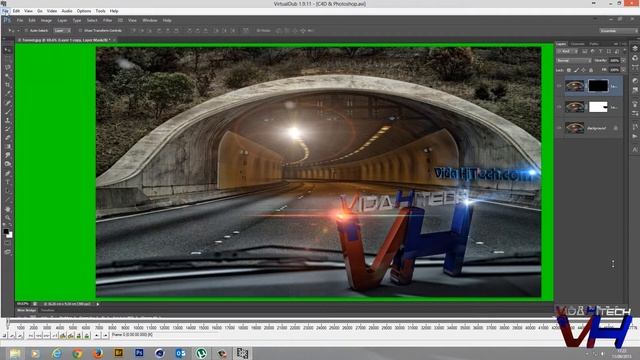Select the Horizontal Type tool
The image size is (640, 360).
7,182
